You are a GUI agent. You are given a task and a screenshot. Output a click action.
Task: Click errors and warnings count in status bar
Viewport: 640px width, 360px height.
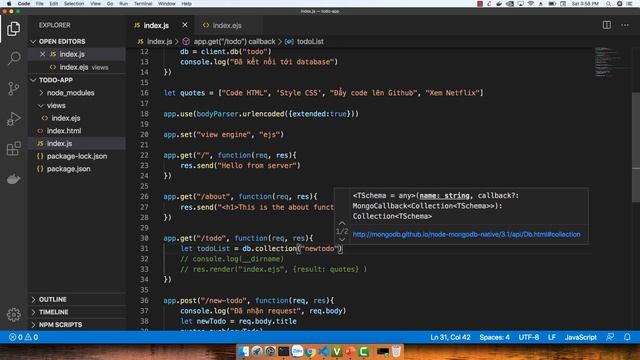pos(24,337)
